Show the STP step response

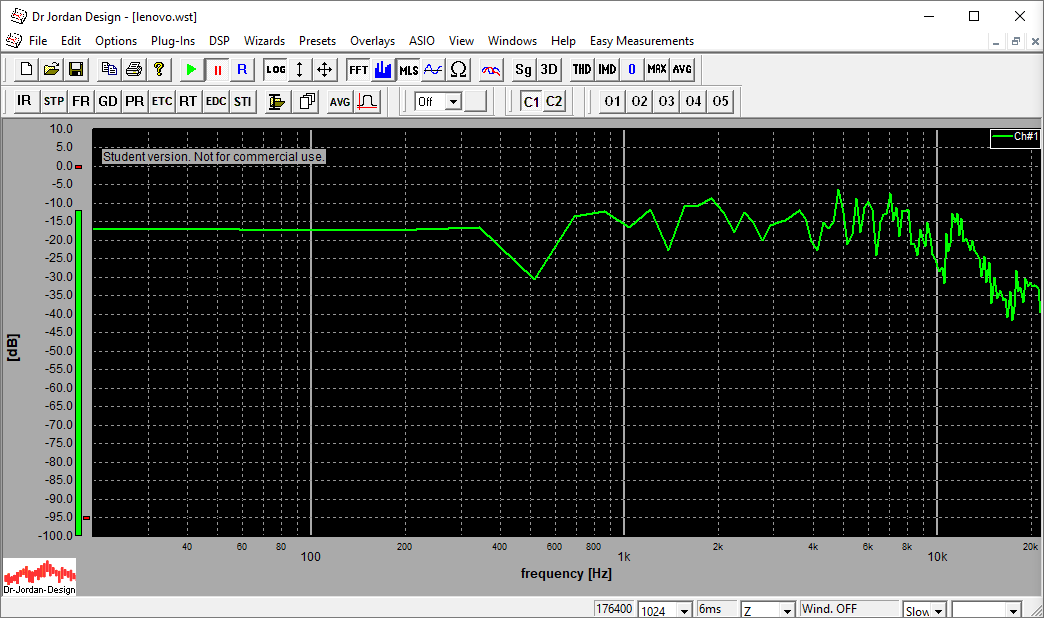pos(53,101)
